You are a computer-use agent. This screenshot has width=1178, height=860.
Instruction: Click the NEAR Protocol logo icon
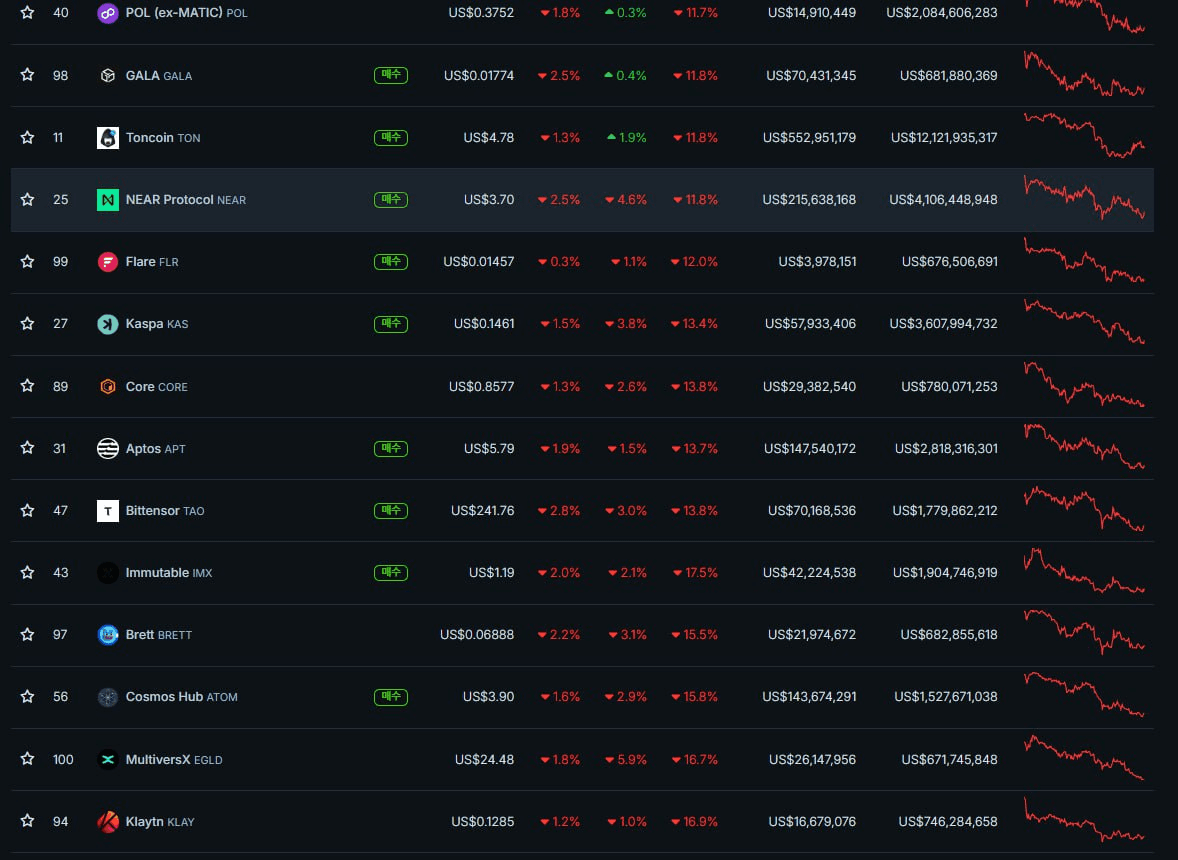click(108, 200)
